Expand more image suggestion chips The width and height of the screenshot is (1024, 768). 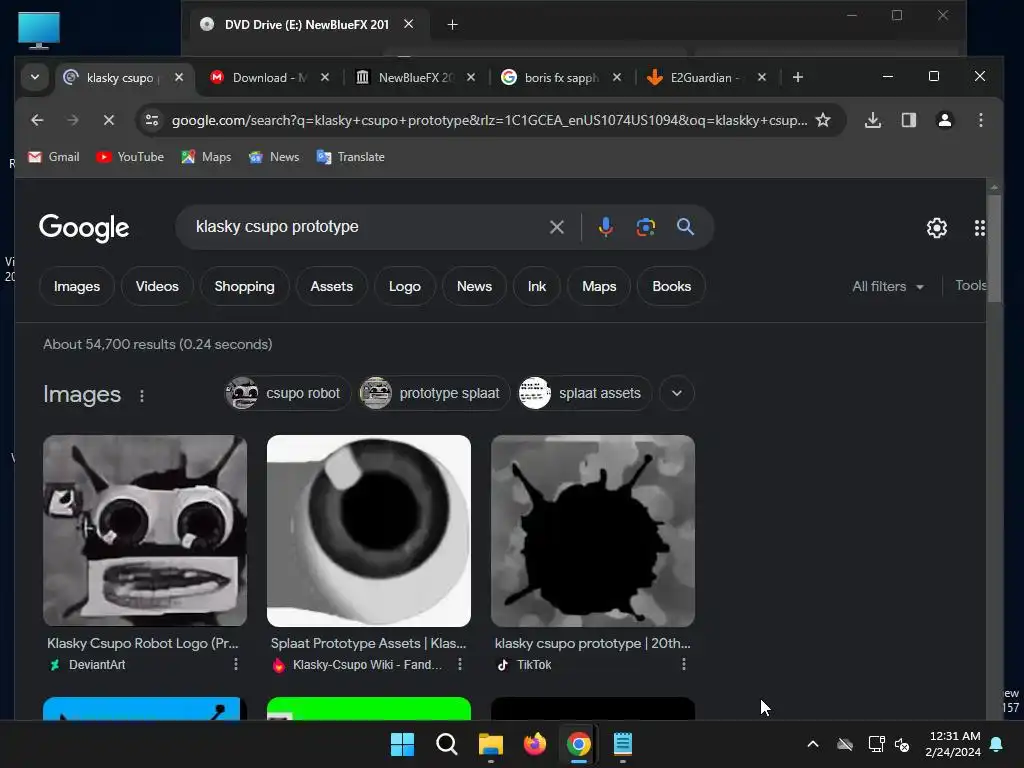(x=677, y=393)
